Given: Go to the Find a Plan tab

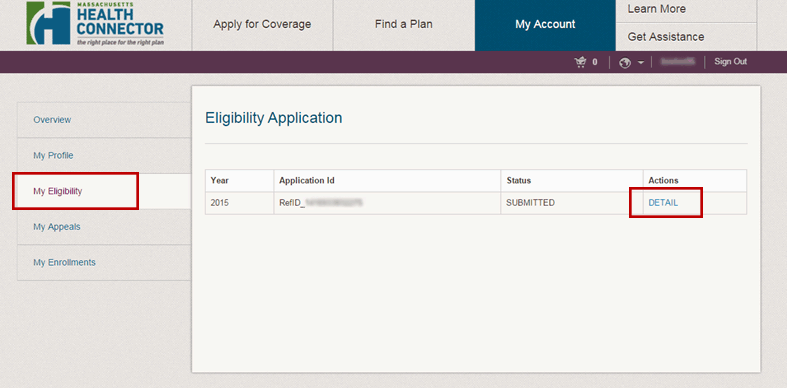Looking at the screenshot, I should coord(404,25).
